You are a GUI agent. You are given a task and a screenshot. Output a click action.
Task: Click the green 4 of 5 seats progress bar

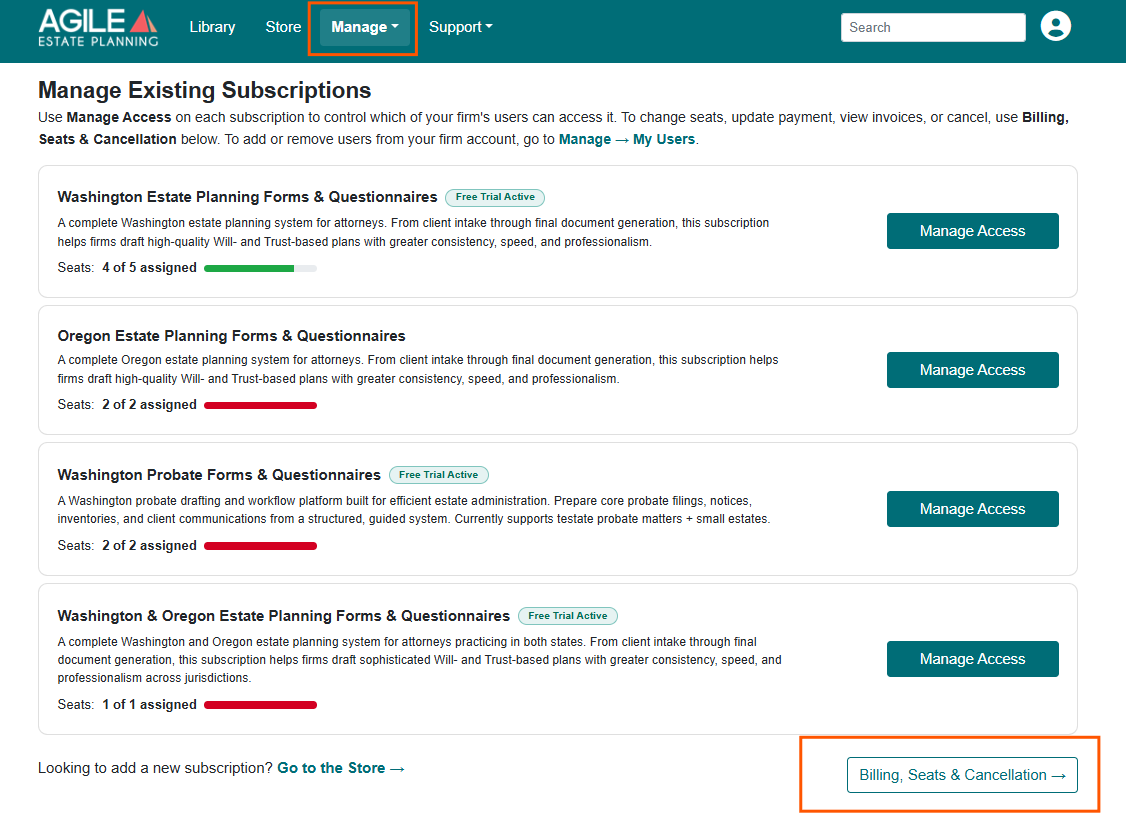coord(260,269)
